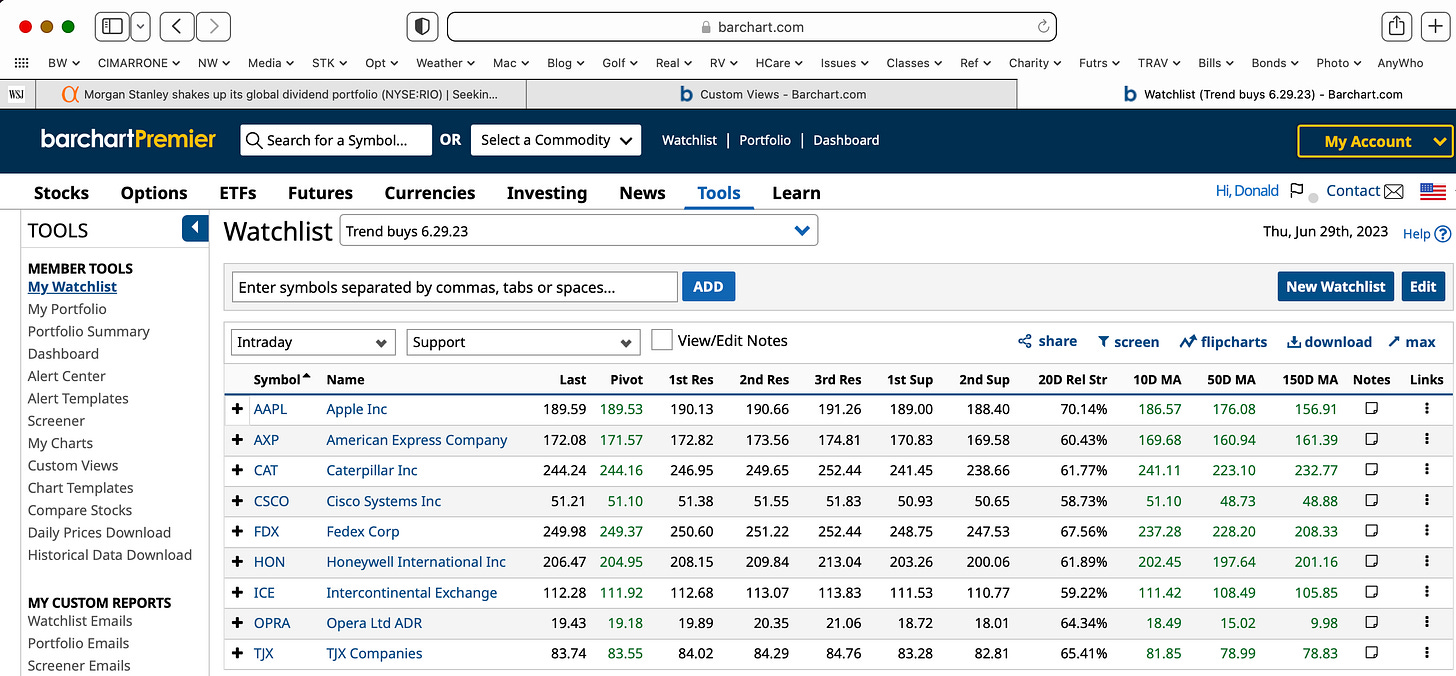Download the watchlist data
Screen dimensions: 1456x676
pyautogui.click(x=1329, y=341)
